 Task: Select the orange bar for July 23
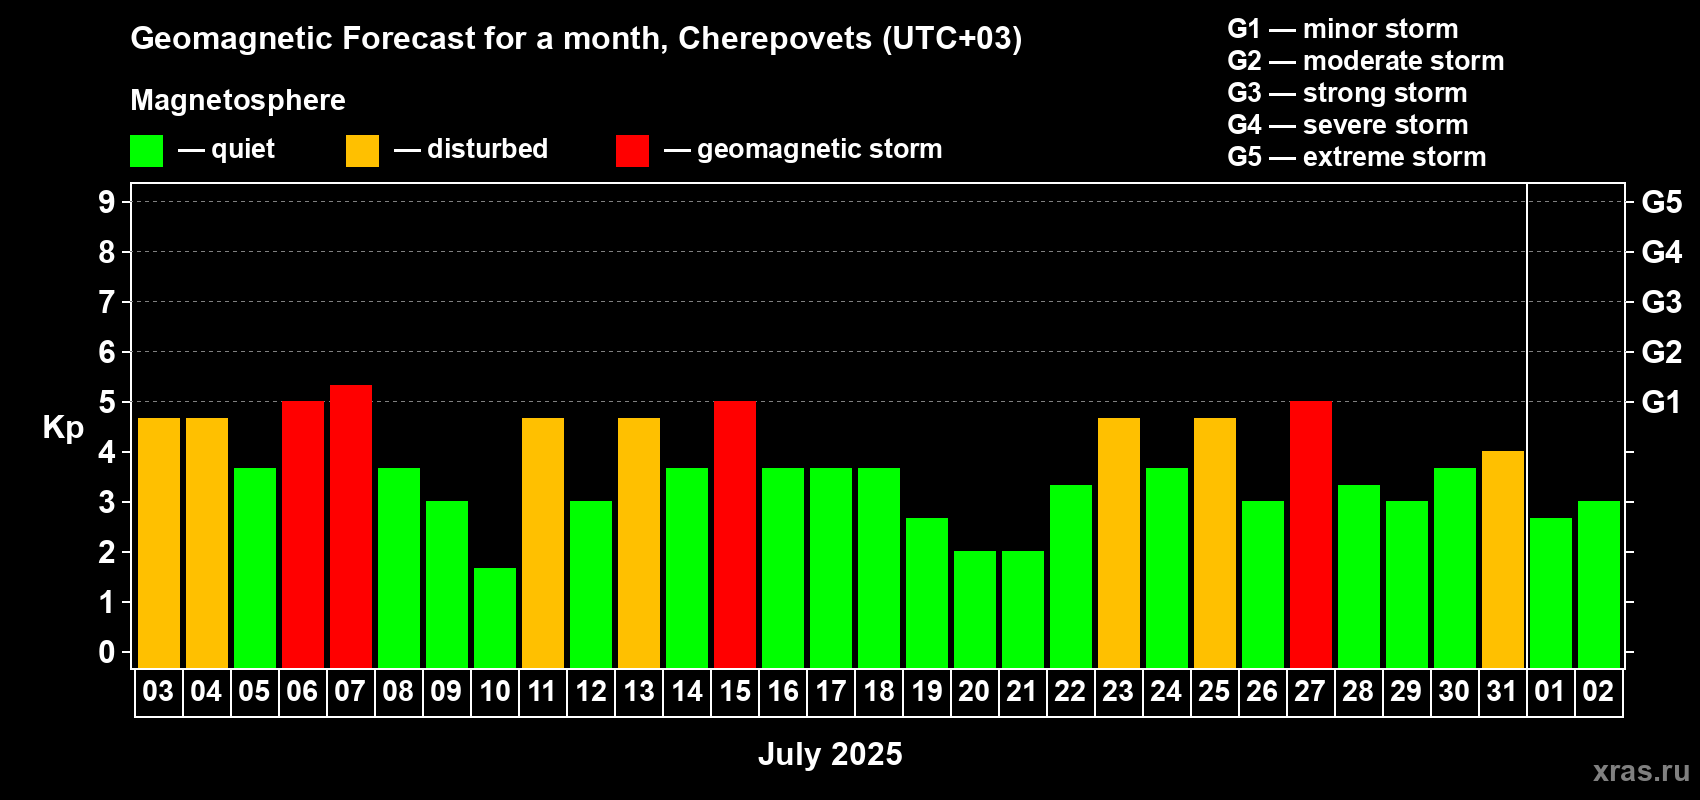(x=1119, y=543)
